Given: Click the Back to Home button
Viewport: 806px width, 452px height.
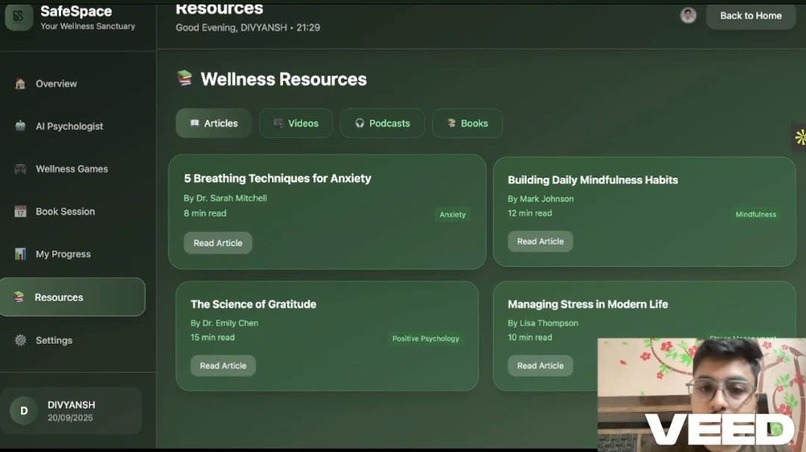Looking at the screenshot, I should 750,16.
